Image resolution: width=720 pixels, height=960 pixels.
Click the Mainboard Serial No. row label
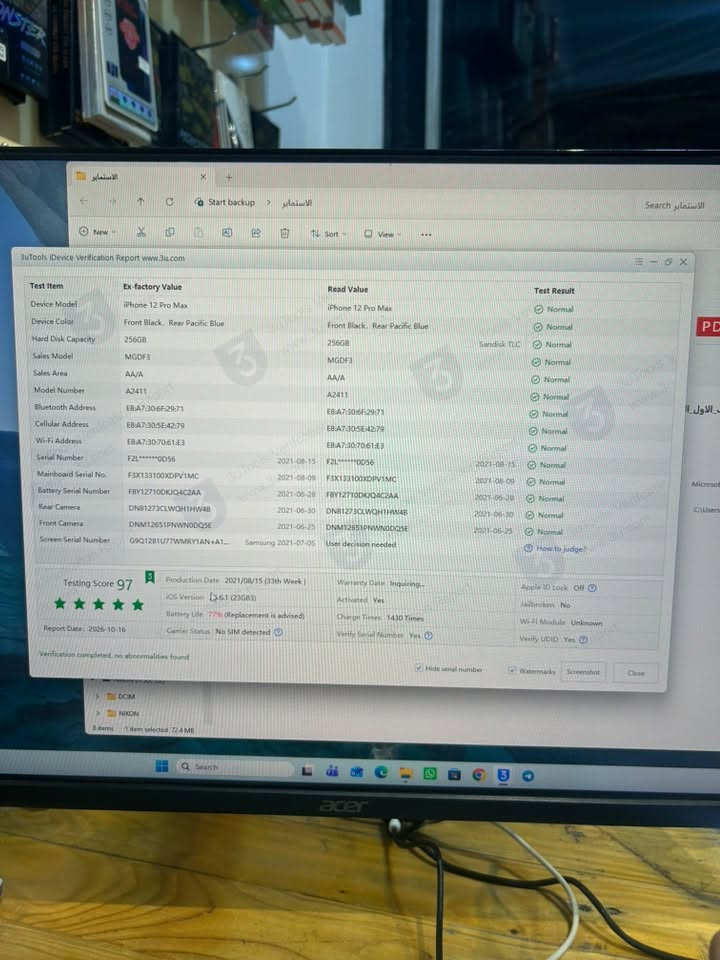coord(72,474)
